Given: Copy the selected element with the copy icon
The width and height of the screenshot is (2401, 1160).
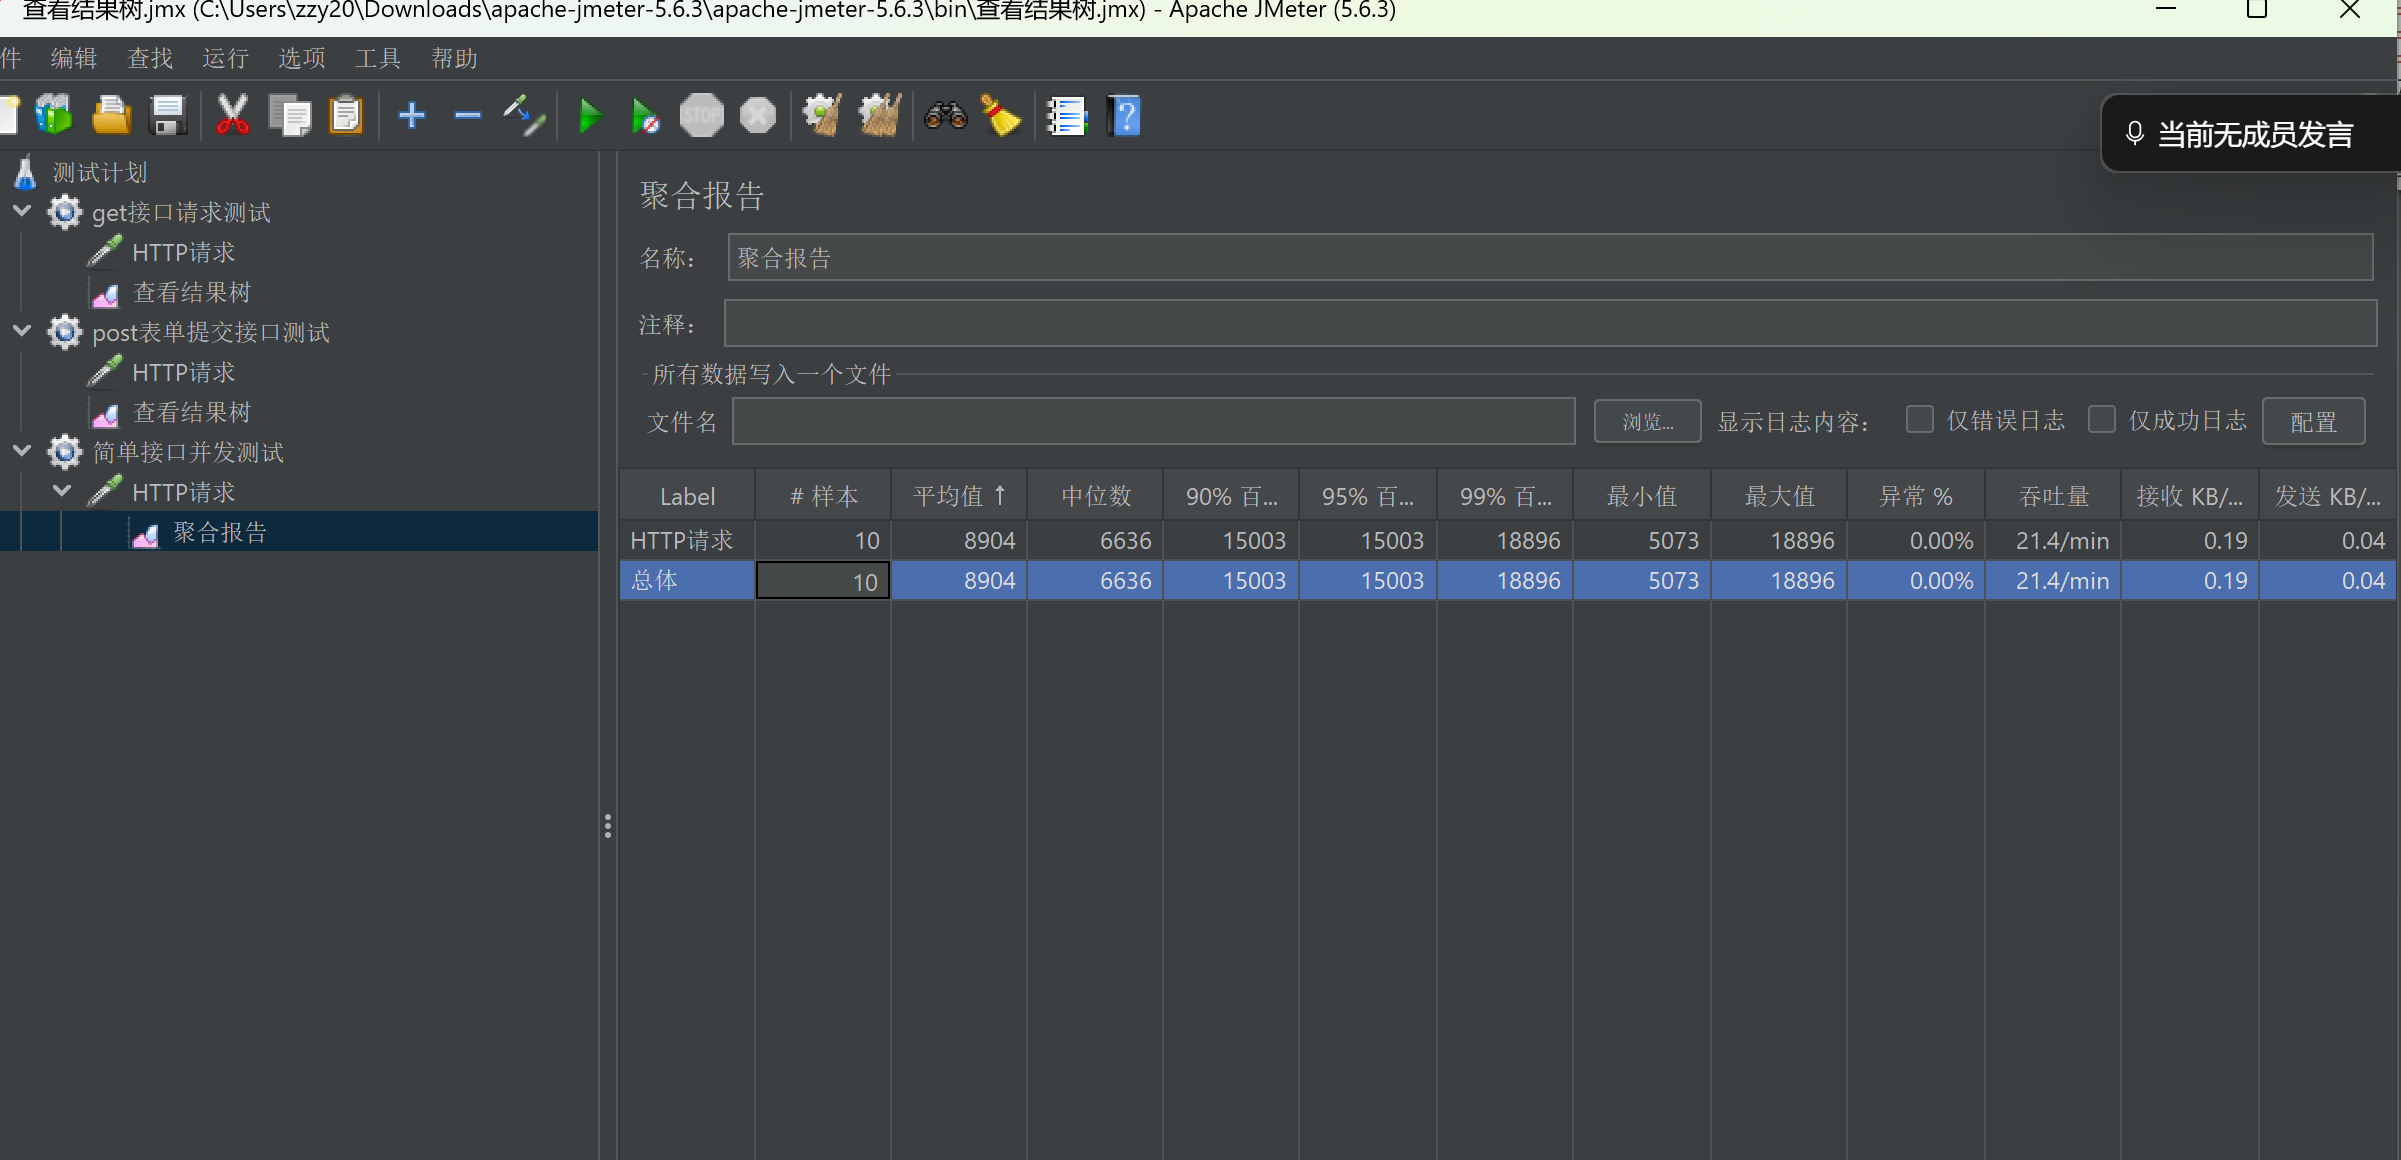Looking at the screenshot, I should [290, 115].
